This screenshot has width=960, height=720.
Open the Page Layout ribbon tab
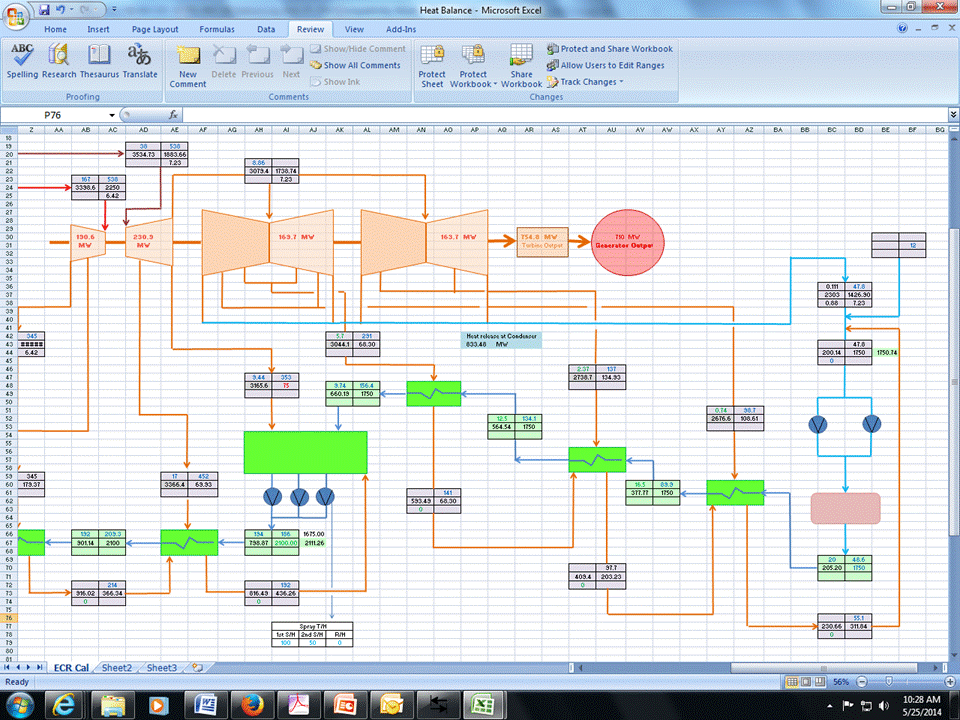[x=155, y=29]
